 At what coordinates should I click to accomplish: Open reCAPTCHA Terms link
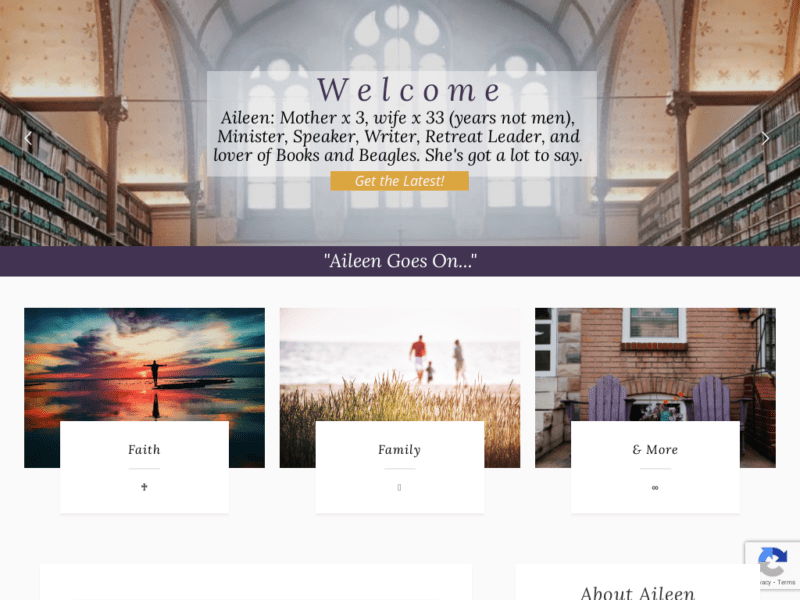point(787,582)
